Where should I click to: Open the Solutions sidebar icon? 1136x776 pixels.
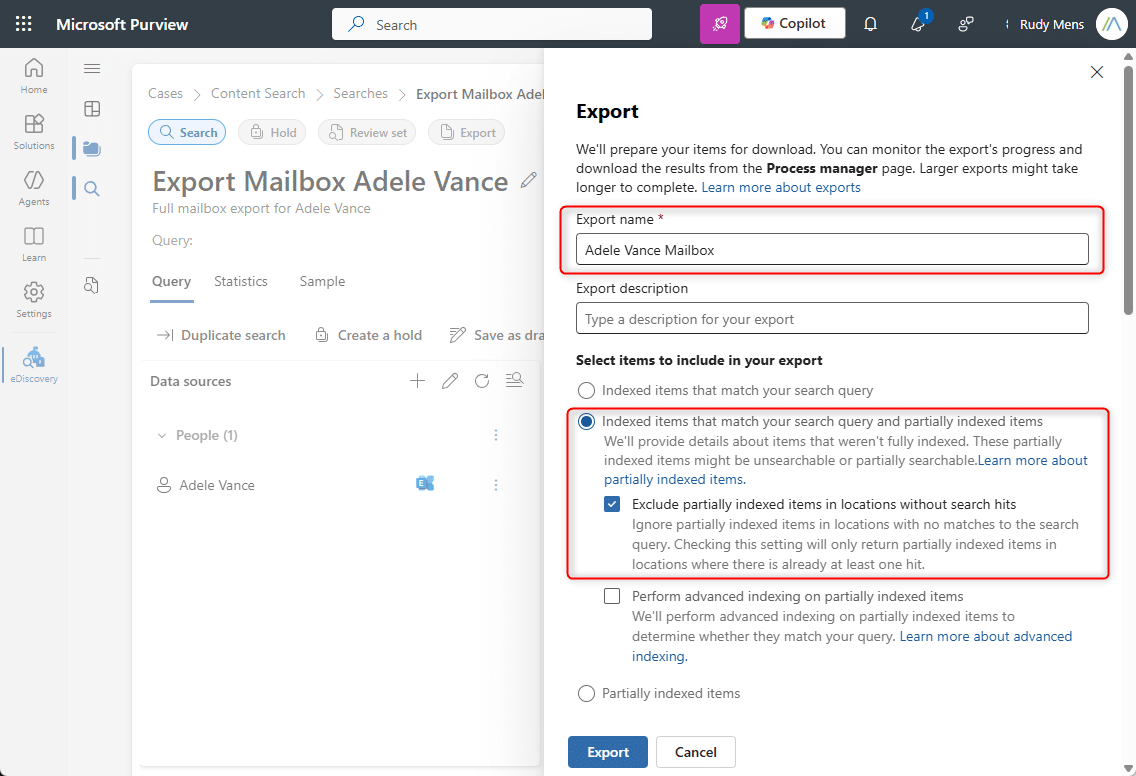pyautogui.click(x=34, y=130)
